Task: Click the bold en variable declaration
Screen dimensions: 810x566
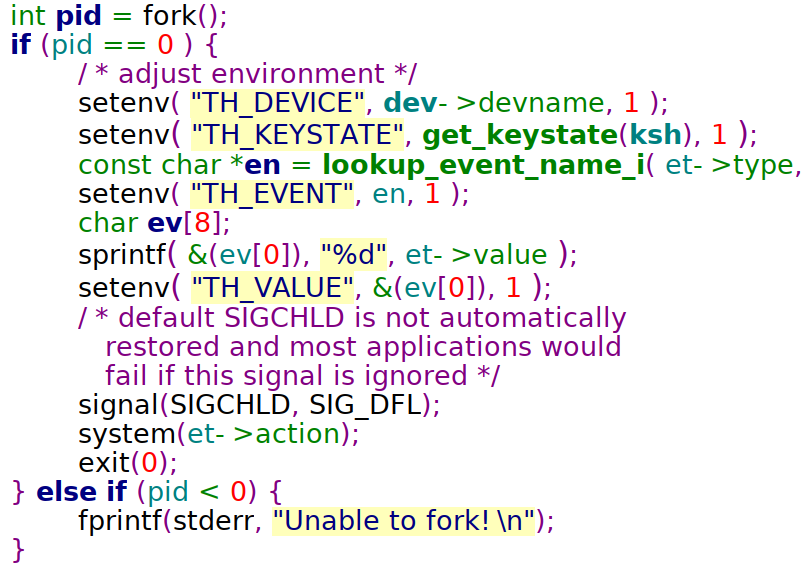Action: pyautogui.click(x=262, y=166)
